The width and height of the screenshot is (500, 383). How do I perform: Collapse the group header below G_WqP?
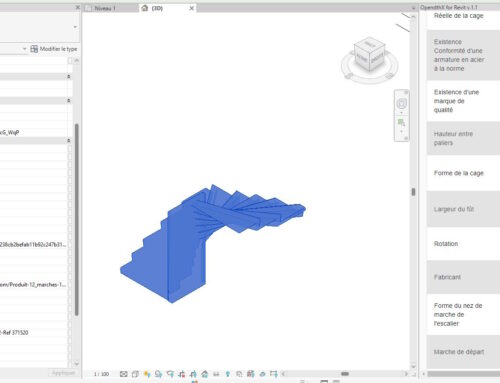coord(69,141)
